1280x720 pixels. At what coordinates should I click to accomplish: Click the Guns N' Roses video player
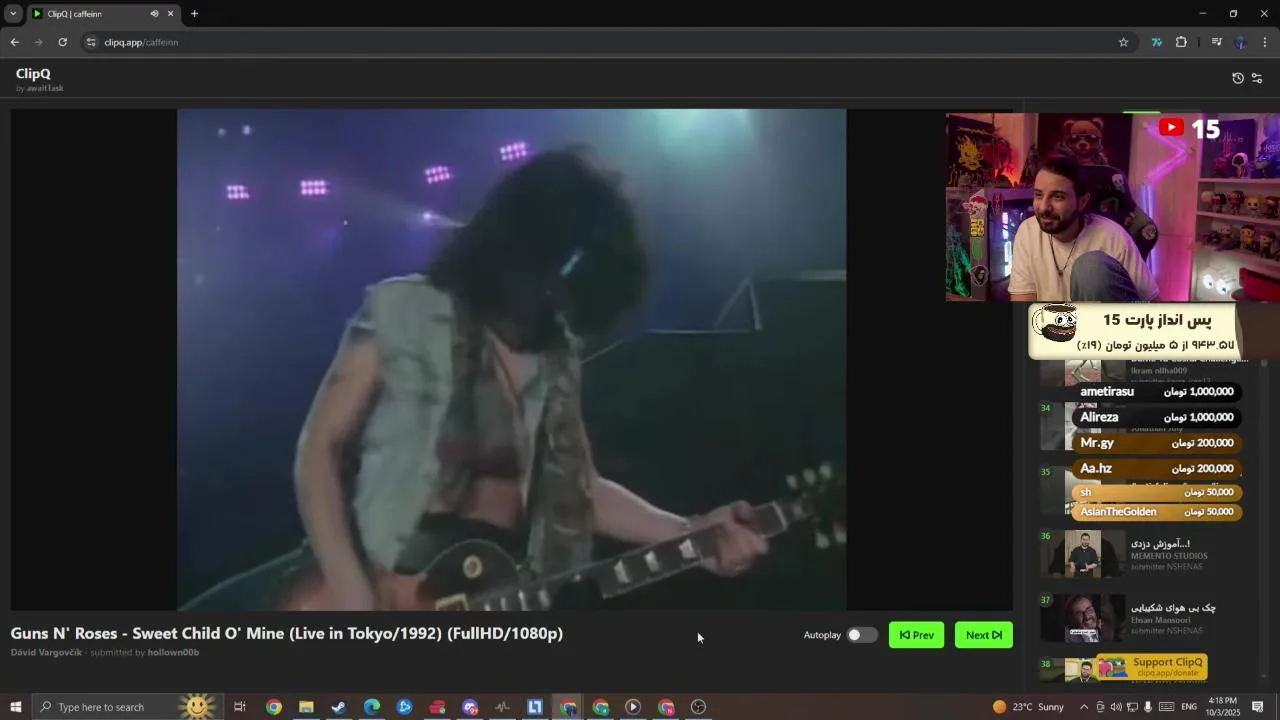[x=511, y=360]
